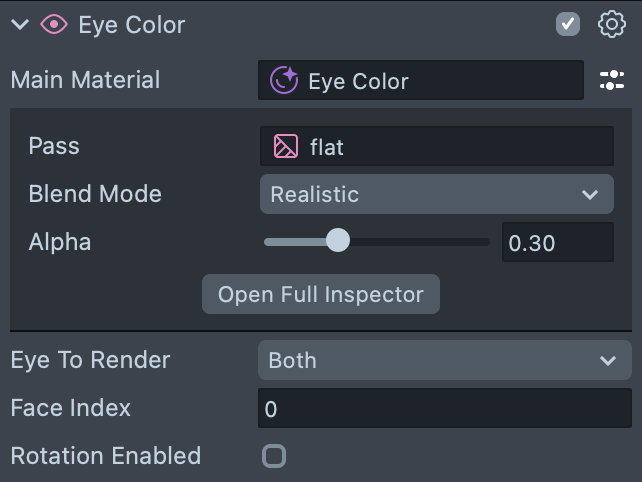Open material options sliders icon

611,81
